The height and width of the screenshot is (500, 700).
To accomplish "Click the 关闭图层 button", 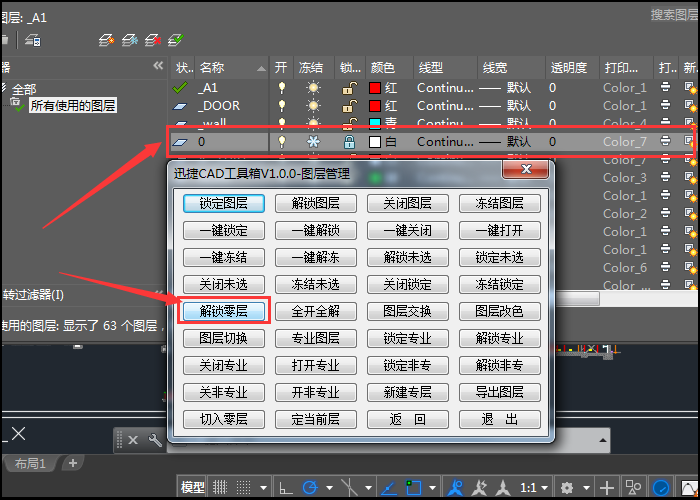I will [x=408, y=204].
